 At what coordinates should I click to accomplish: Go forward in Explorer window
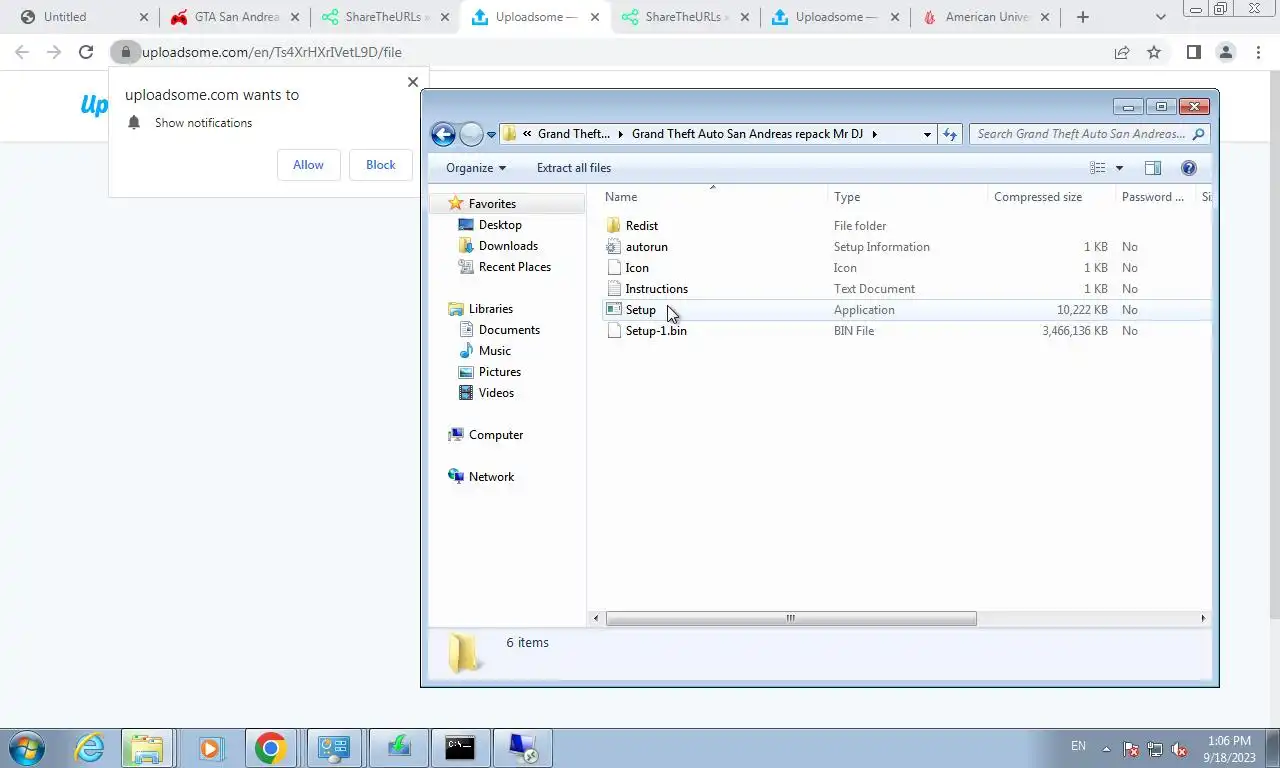tap(471, 134)
